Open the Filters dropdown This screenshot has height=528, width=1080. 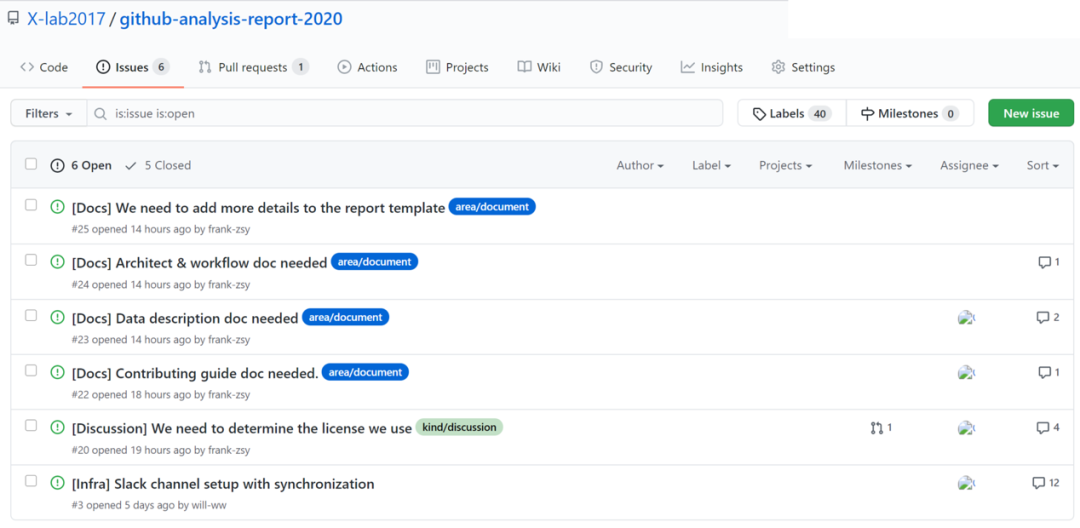click(49, 114)
